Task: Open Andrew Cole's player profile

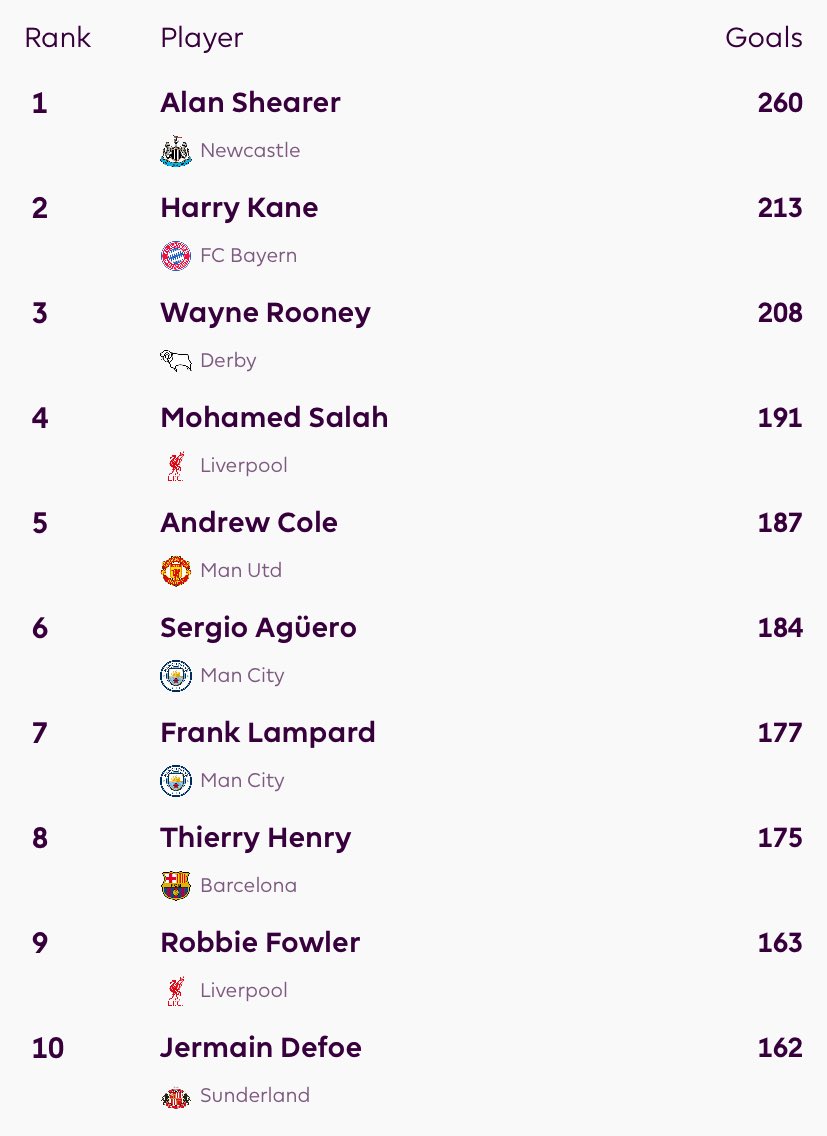Action: coord(249,523)
